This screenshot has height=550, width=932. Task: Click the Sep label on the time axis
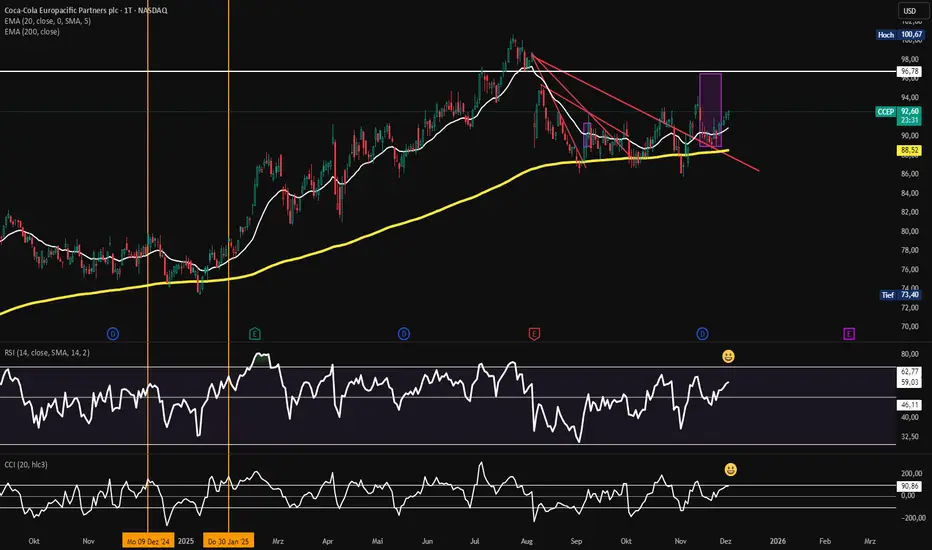pos(576,541)
